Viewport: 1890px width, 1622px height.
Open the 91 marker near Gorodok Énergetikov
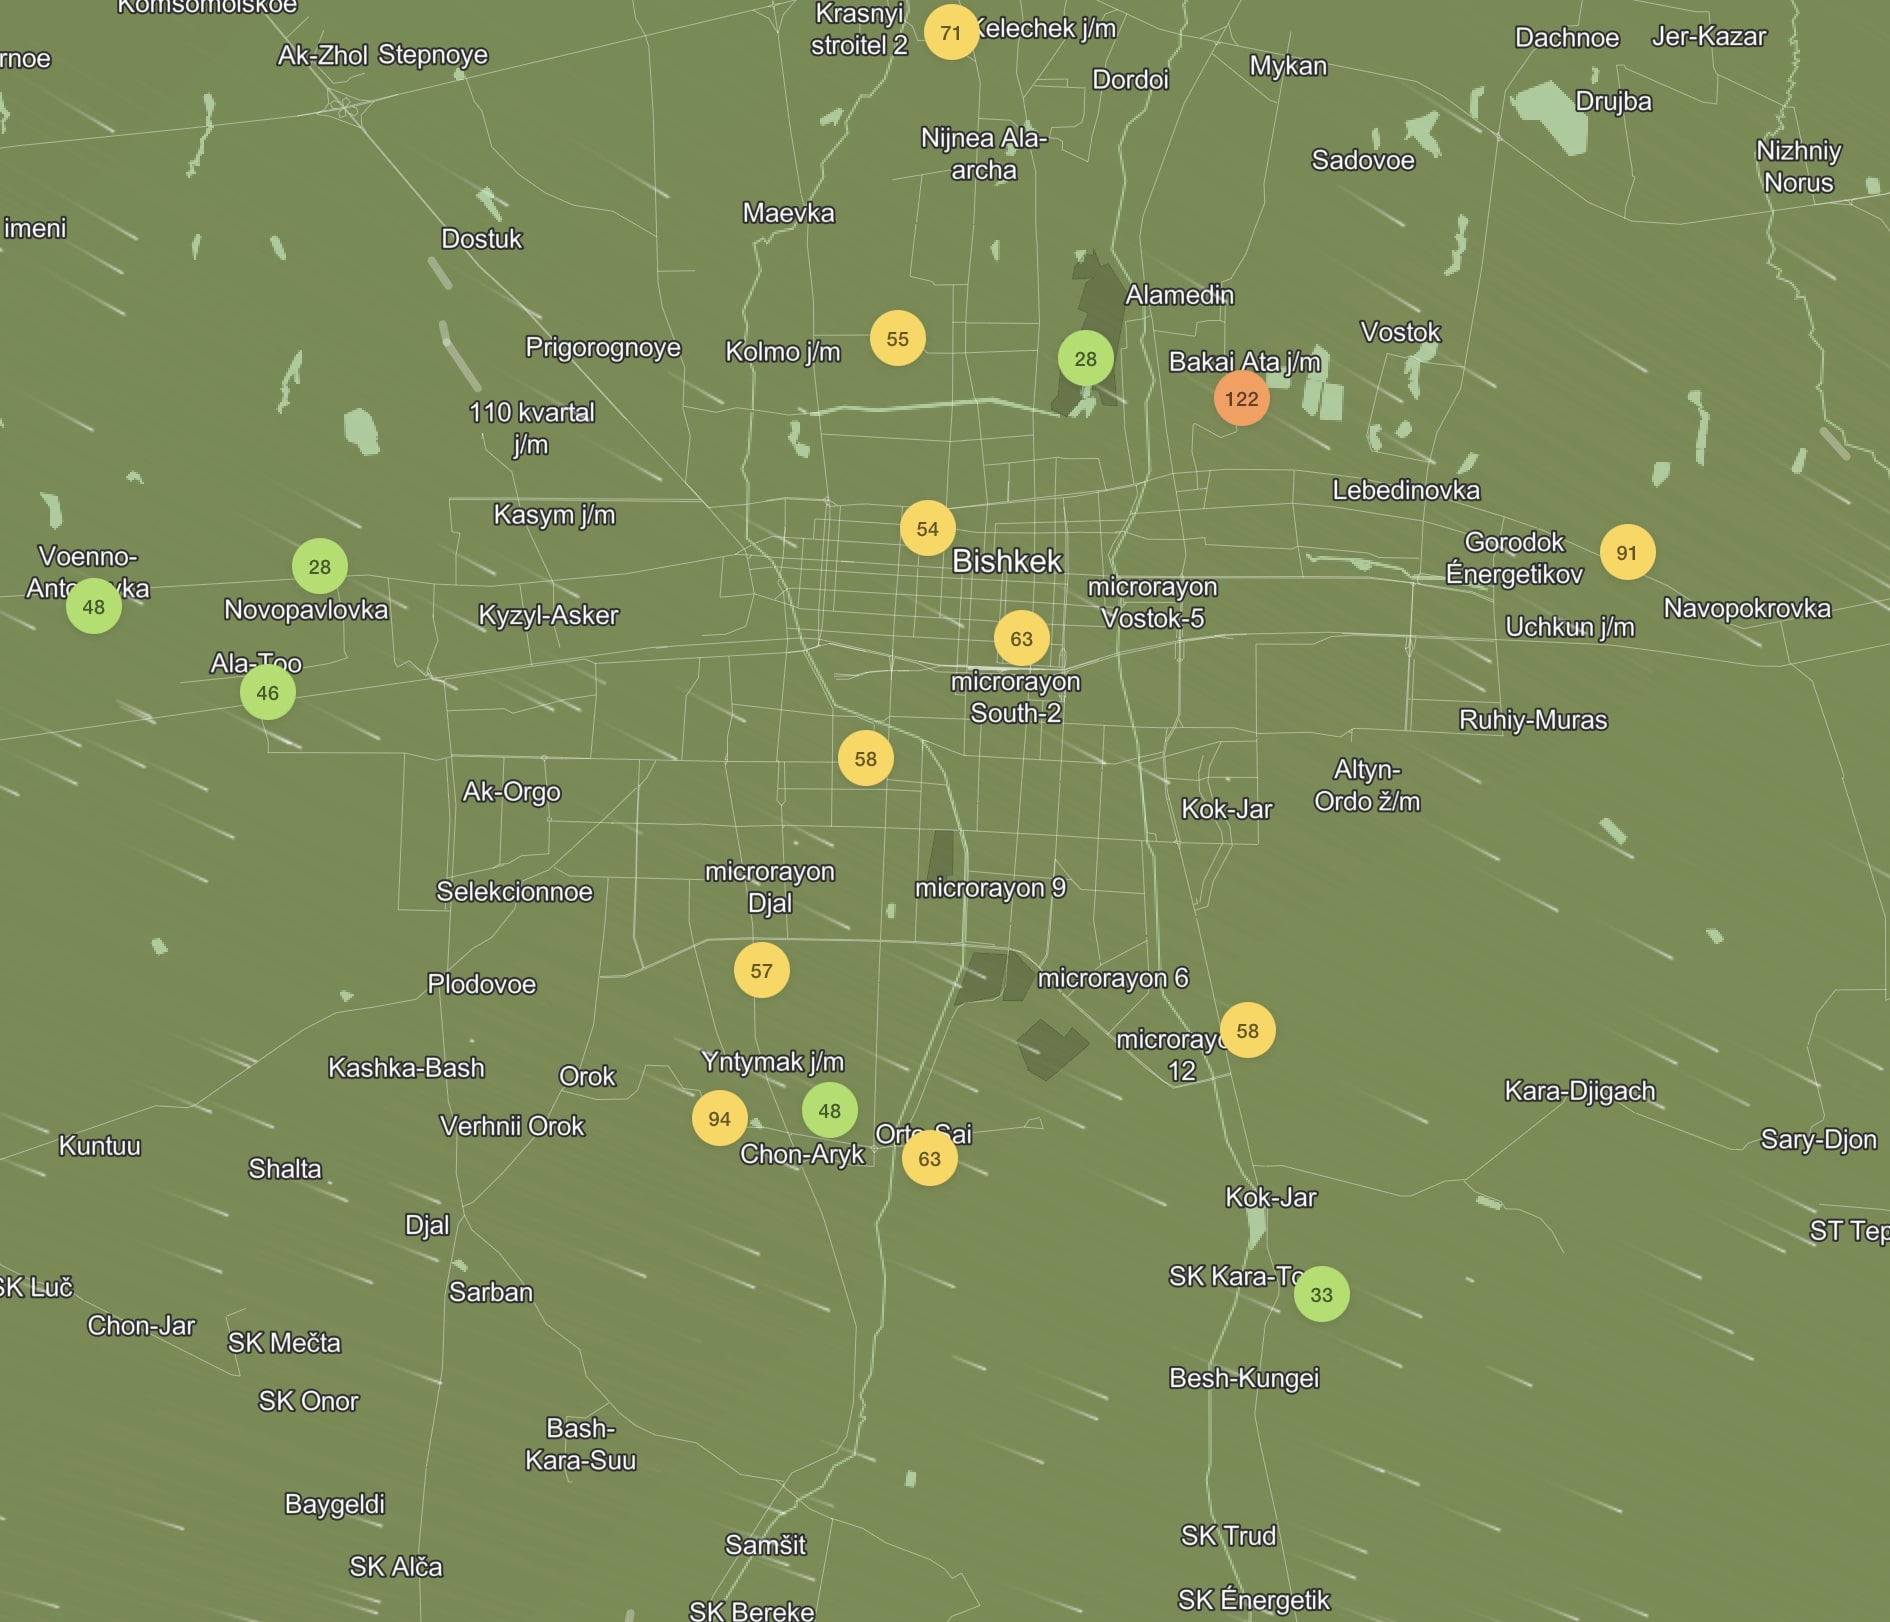click(x=1626, y=552)
